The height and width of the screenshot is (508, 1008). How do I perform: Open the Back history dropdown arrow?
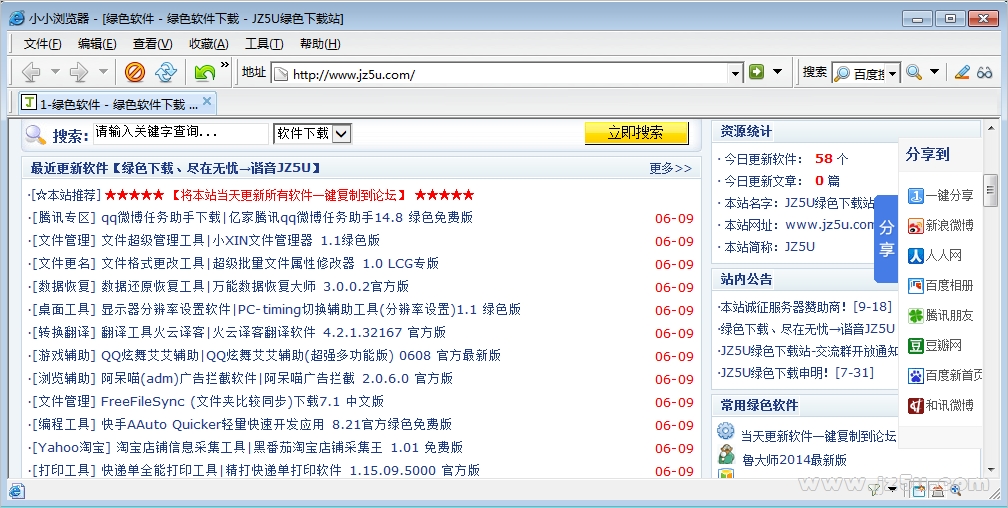55,72
